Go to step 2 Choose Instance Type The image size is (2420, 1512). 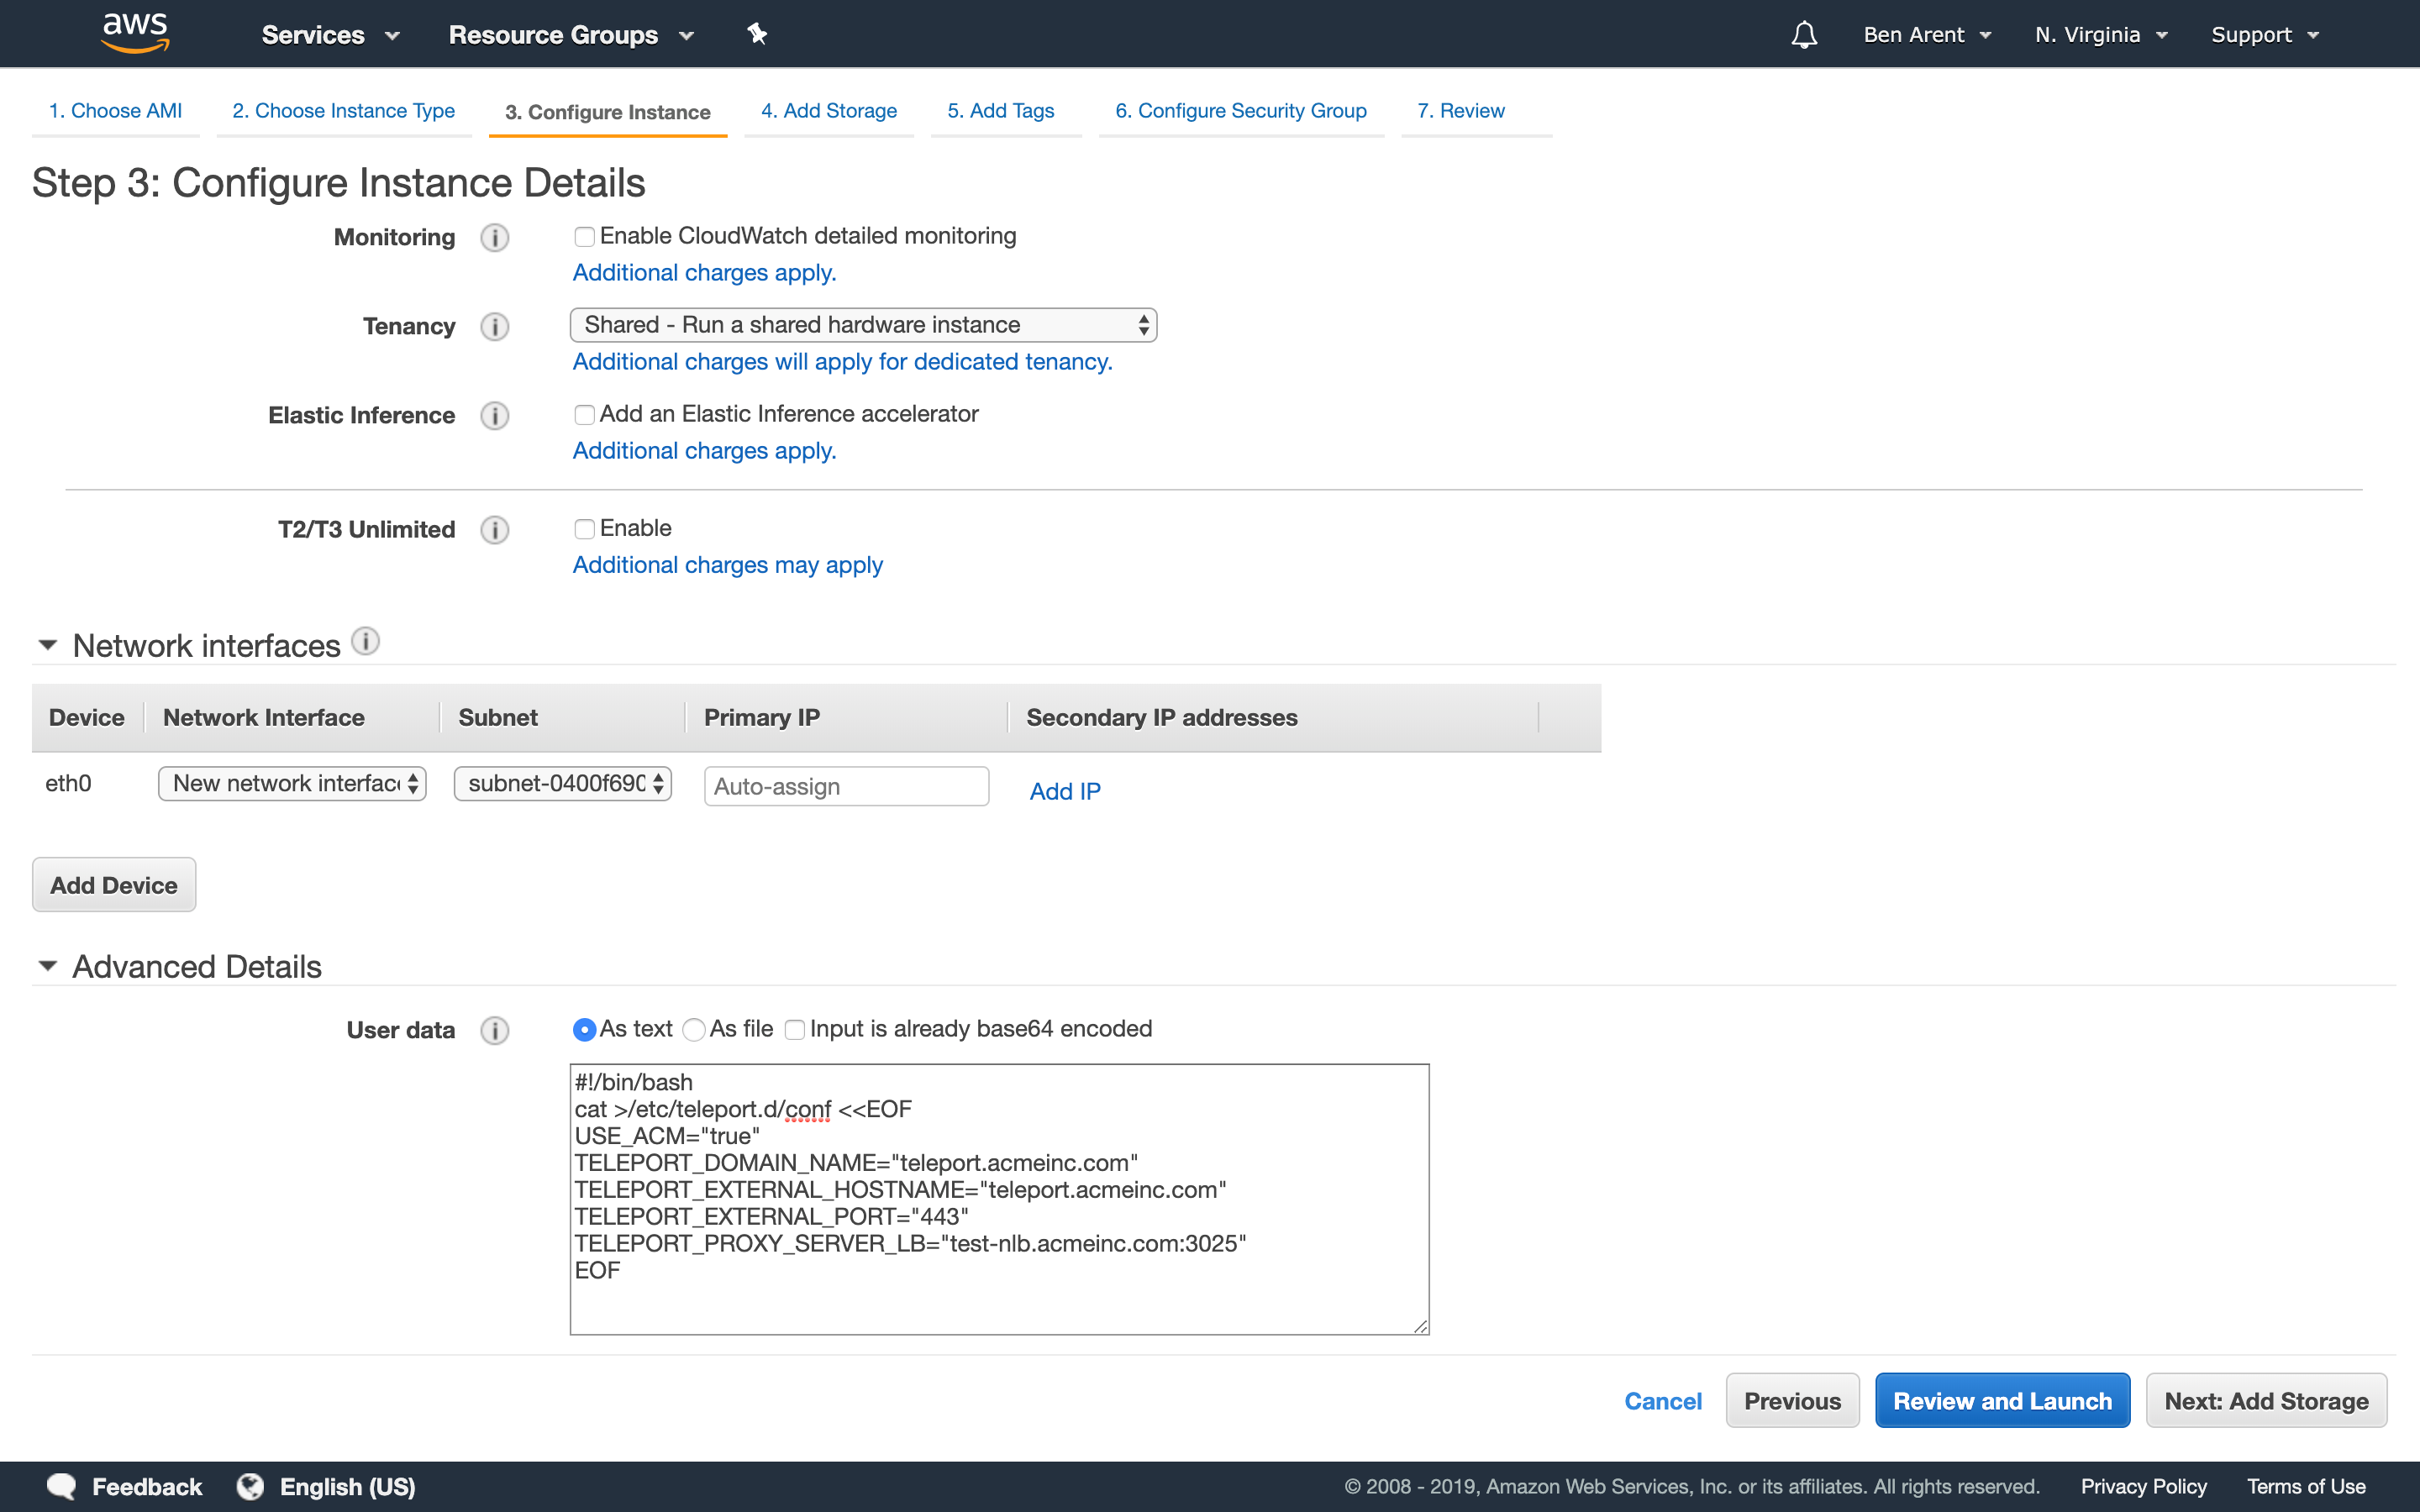point(344,111)
